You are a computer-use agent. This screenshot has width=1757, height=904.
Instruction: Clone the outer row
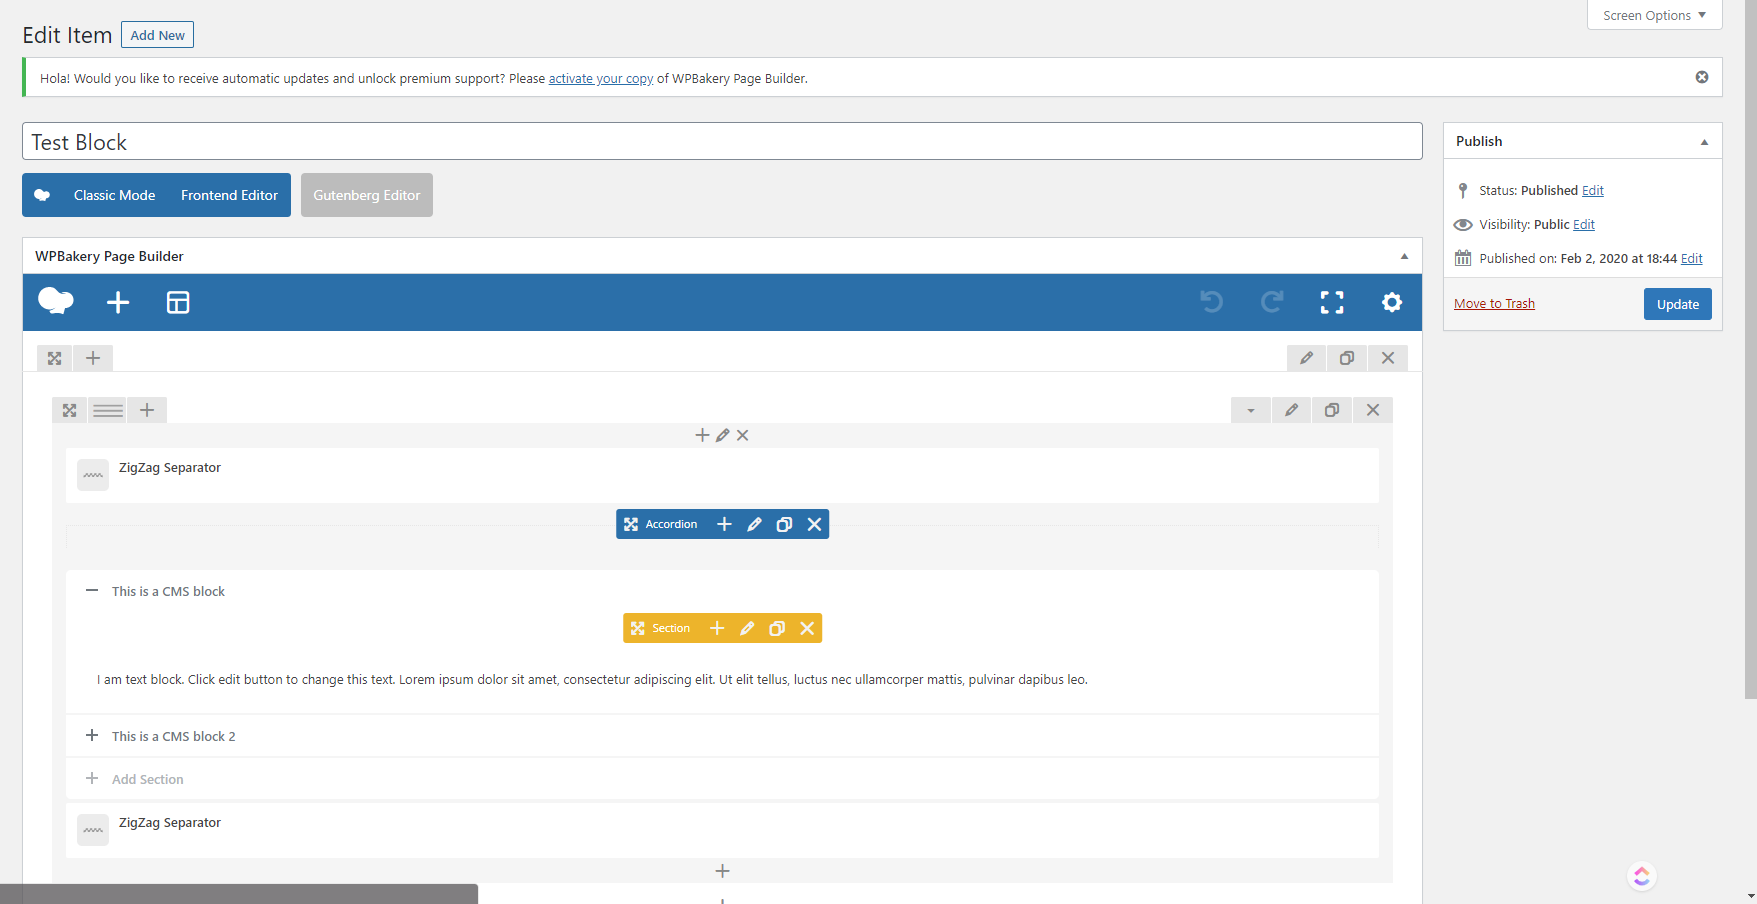[x=1347, y=358]
